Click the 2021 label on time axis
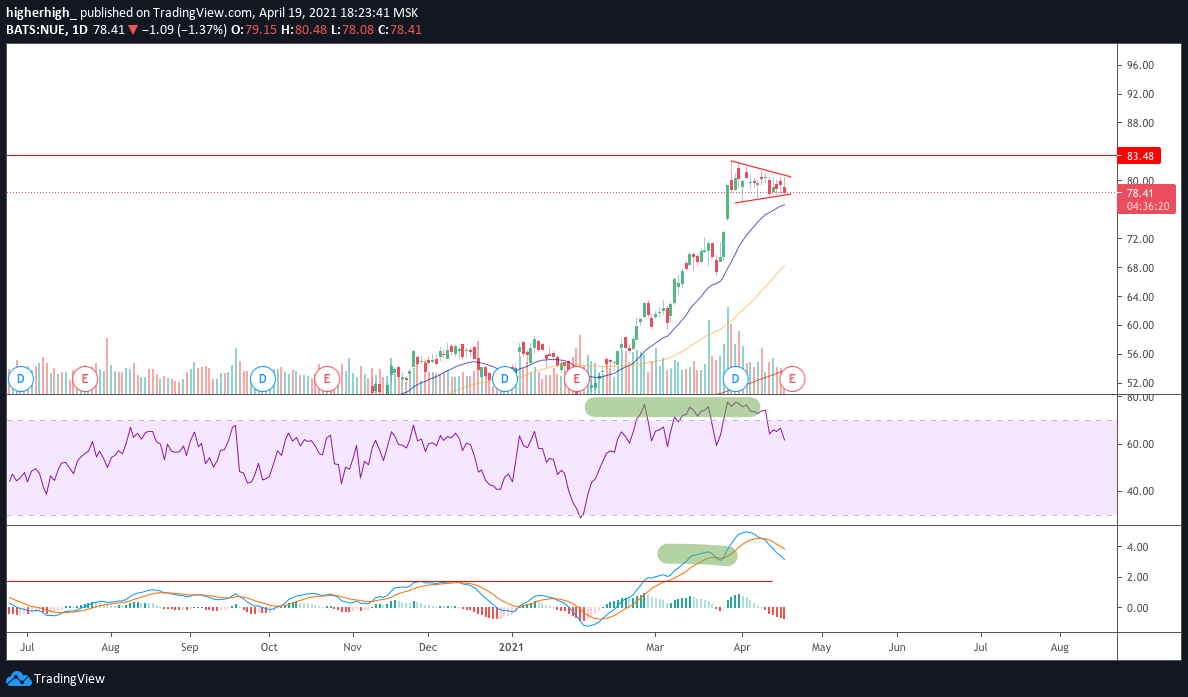This screenshot has height=697, width=1188. pyautogui.click(x=511, y=648)
